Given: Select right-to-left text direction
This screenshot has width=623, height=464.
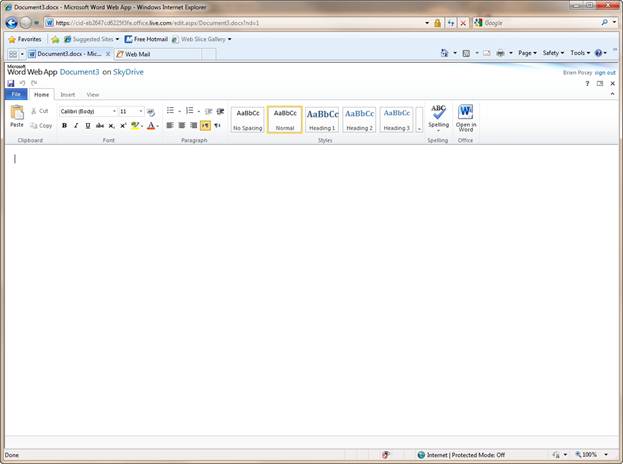Looking at the screenshot, I should pyautogui.click(x=217, y=126).
